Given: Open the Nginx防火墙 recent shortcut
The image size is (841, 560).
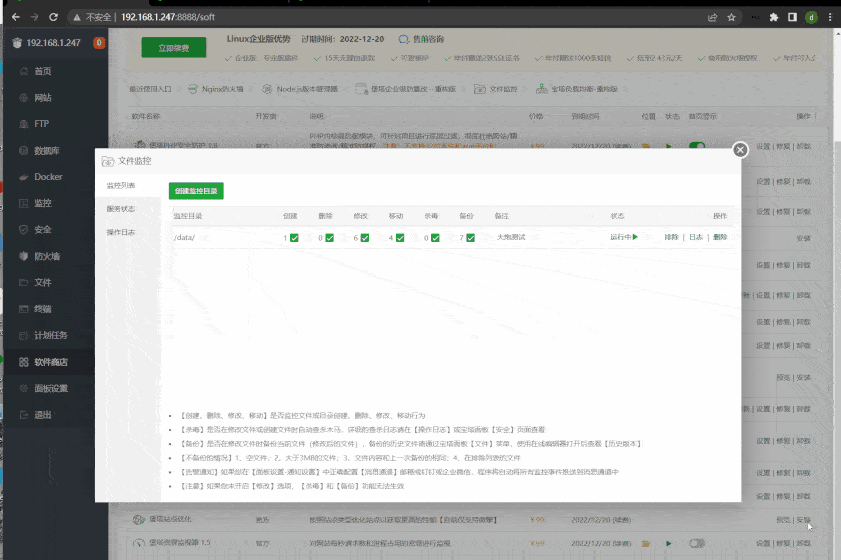Looking at the screenshot, I should click(x=216, y=89).
